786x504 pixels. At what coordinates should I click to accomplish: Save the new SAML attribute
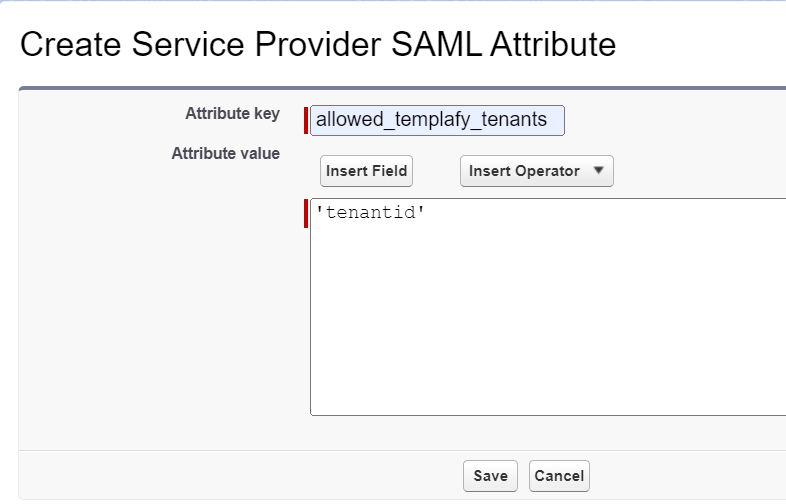[x=490, y=475]
